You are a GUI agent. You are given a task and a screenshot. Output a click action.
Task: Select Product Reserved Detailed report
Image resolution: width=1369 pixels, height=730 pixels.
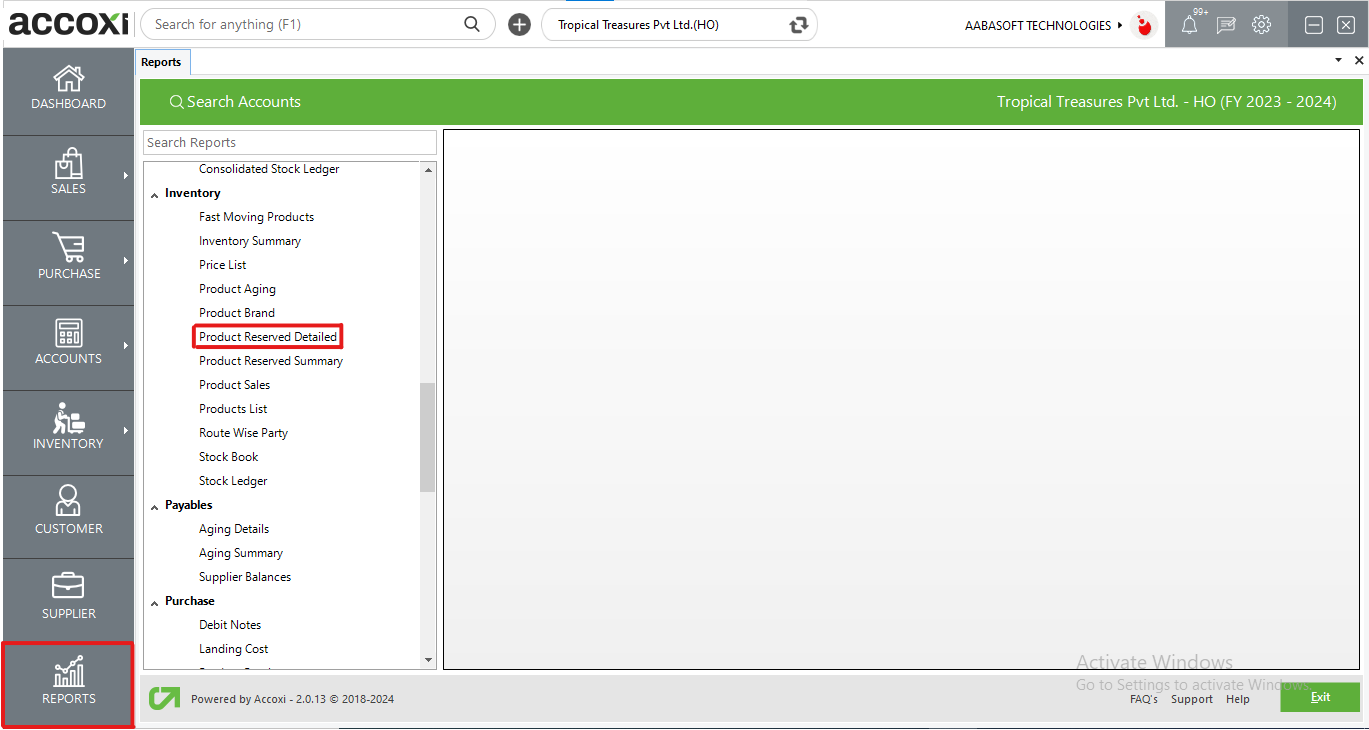pyautogui.click(x=268, y=337)
